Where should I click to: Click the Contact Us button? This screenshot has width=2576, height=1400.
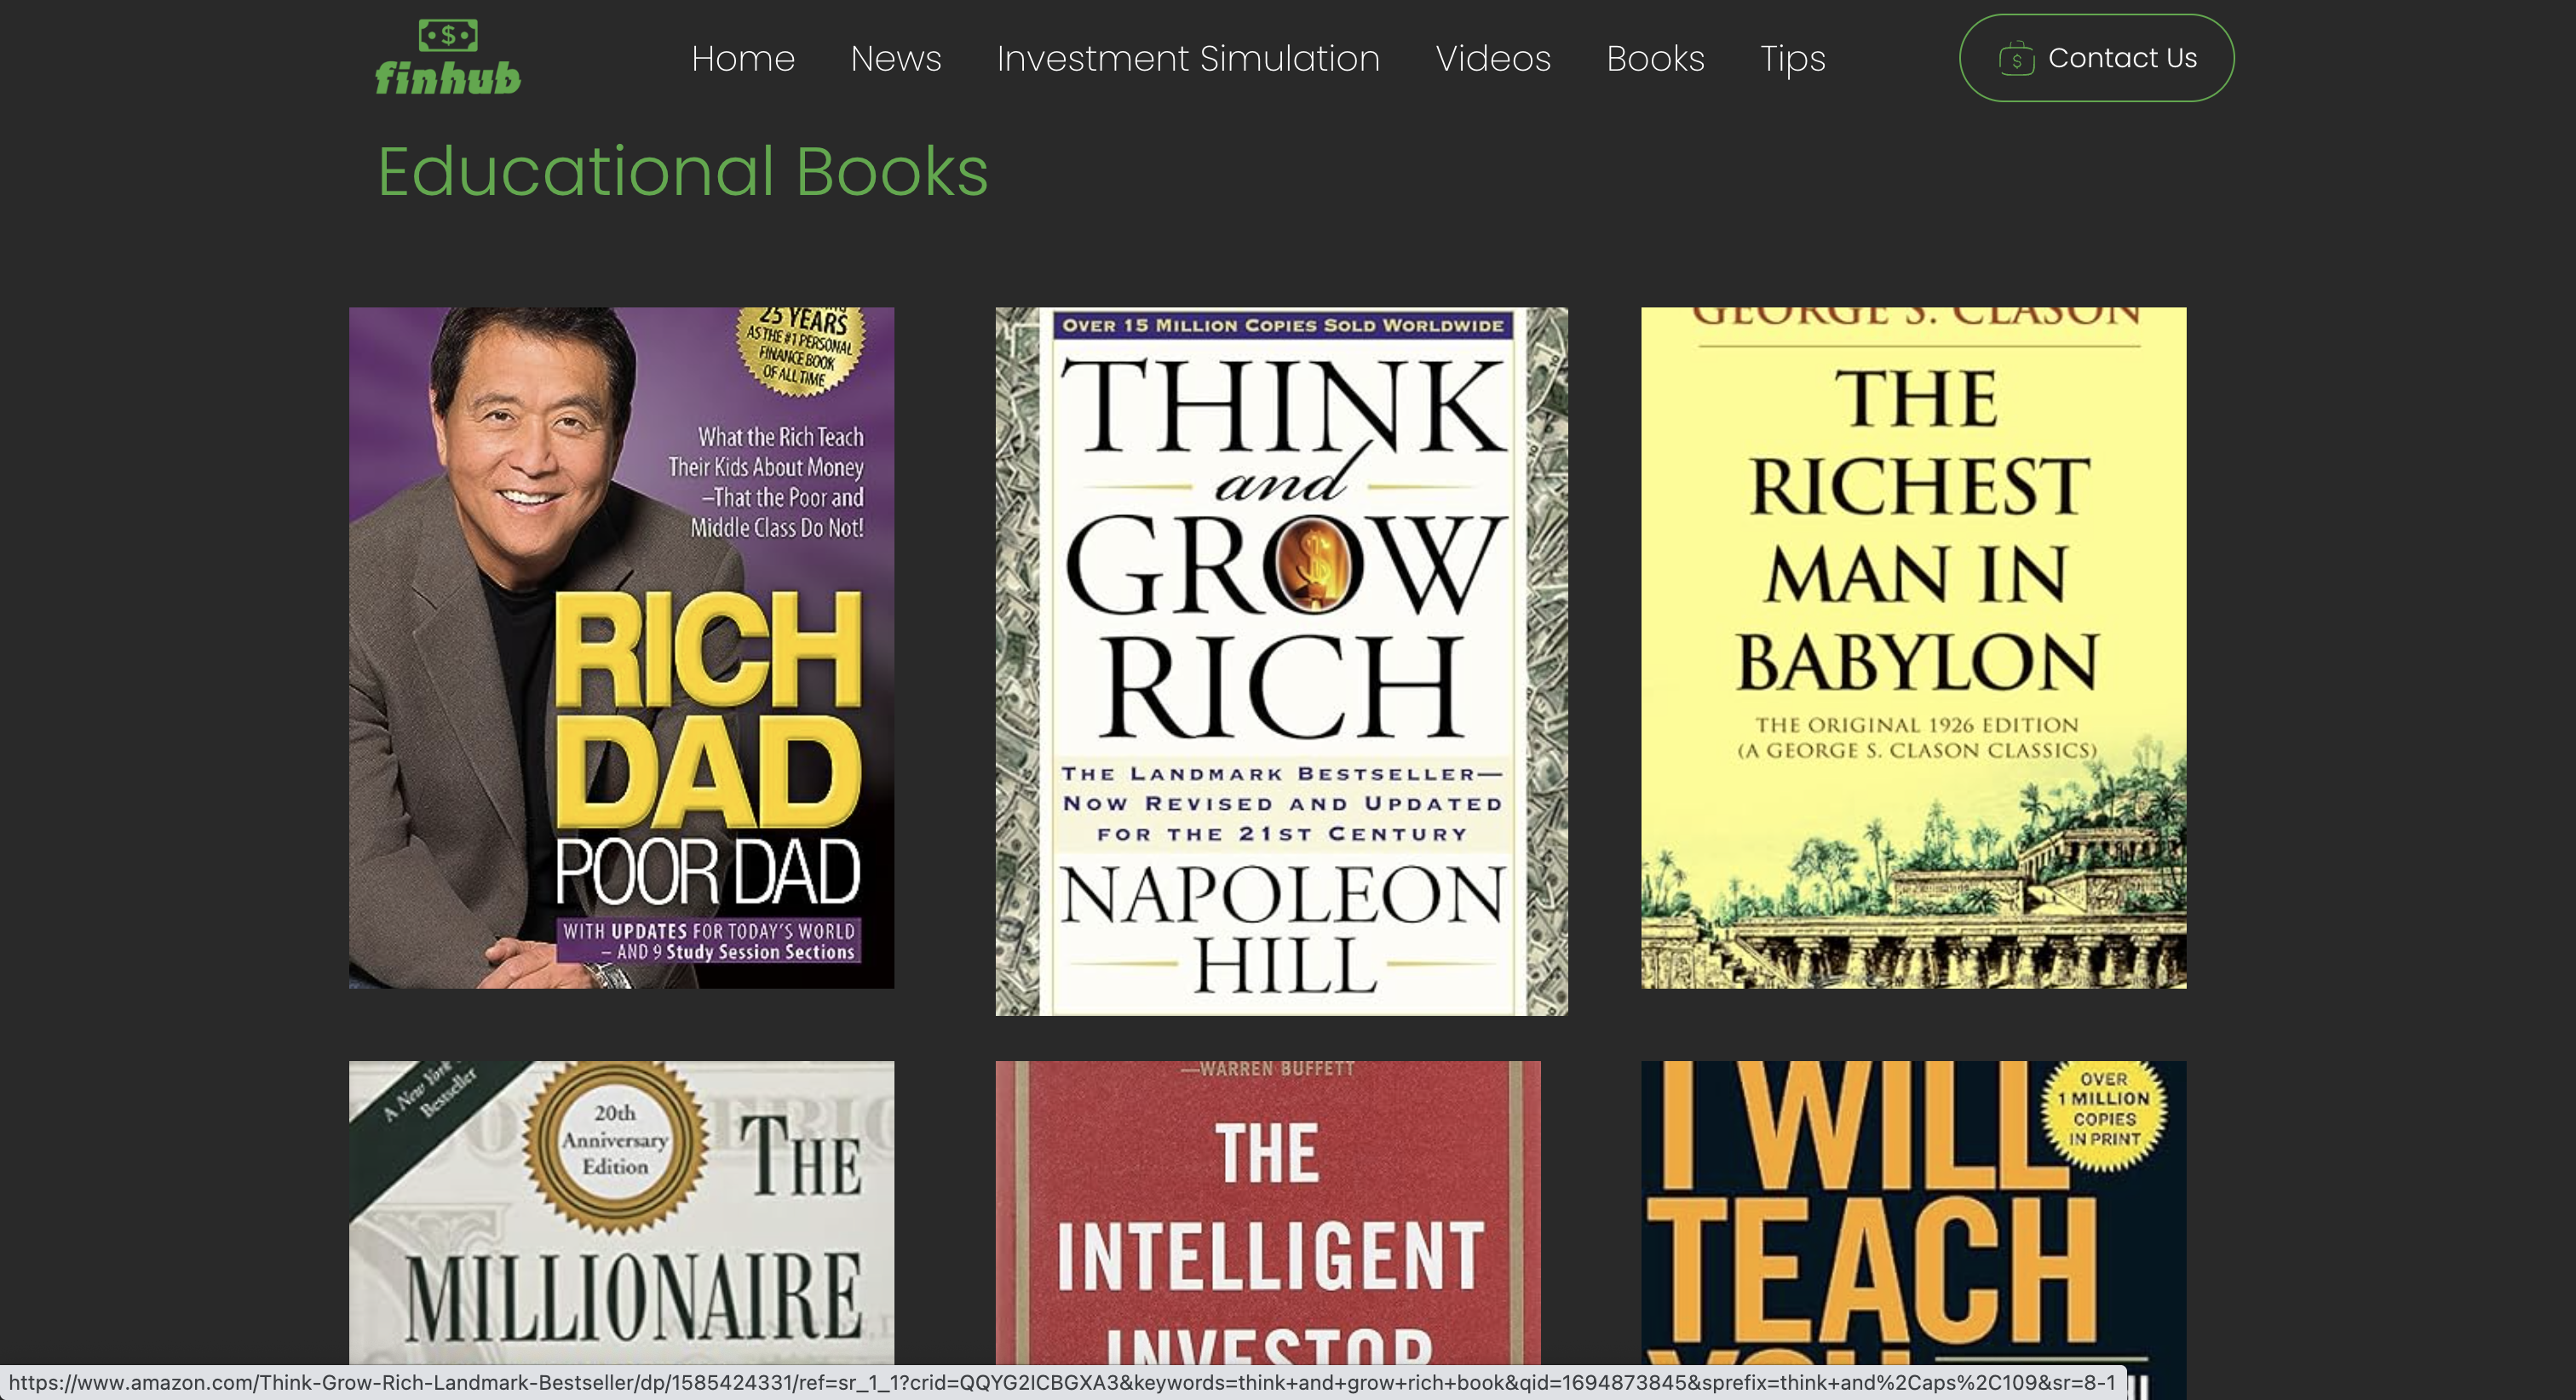2096,58
